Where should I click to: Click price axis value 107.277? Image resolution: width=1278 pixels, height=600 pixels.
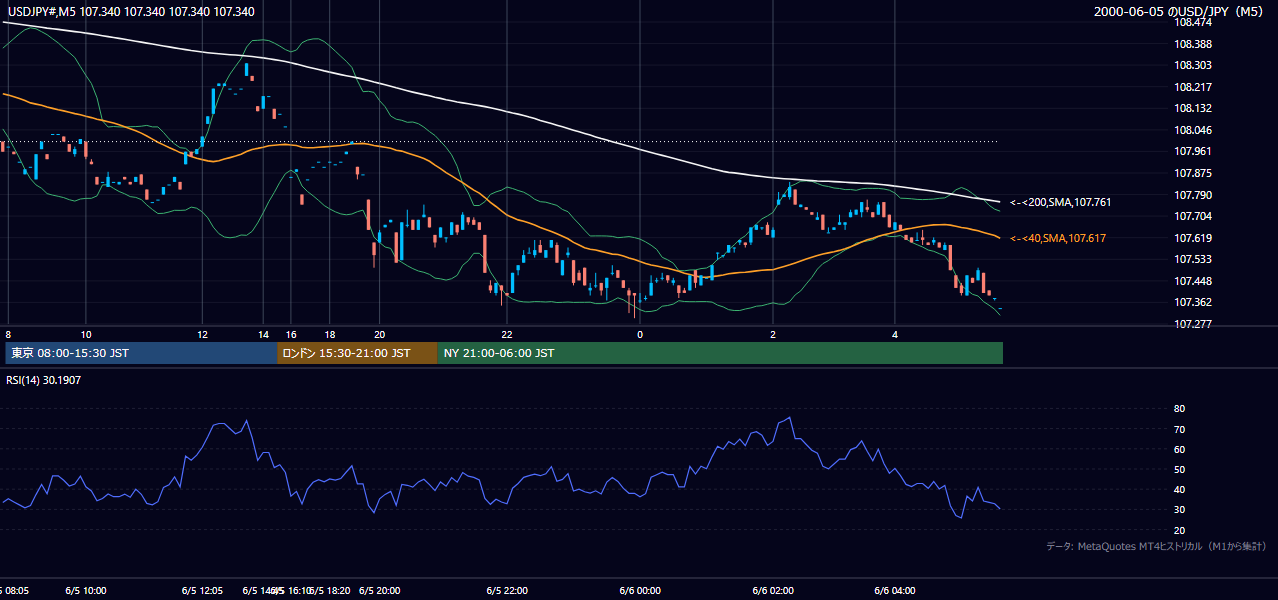point(1192,324)
